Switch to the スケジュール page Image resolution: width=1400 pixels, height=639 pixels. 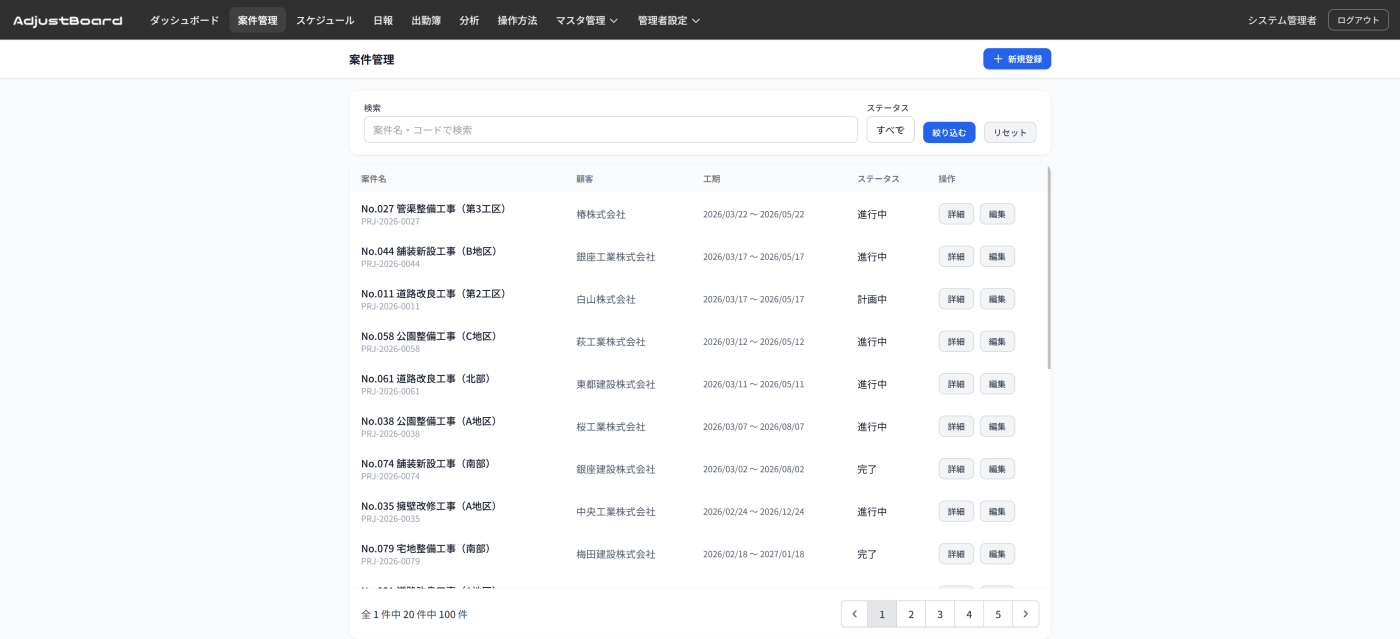coord(325,20)
